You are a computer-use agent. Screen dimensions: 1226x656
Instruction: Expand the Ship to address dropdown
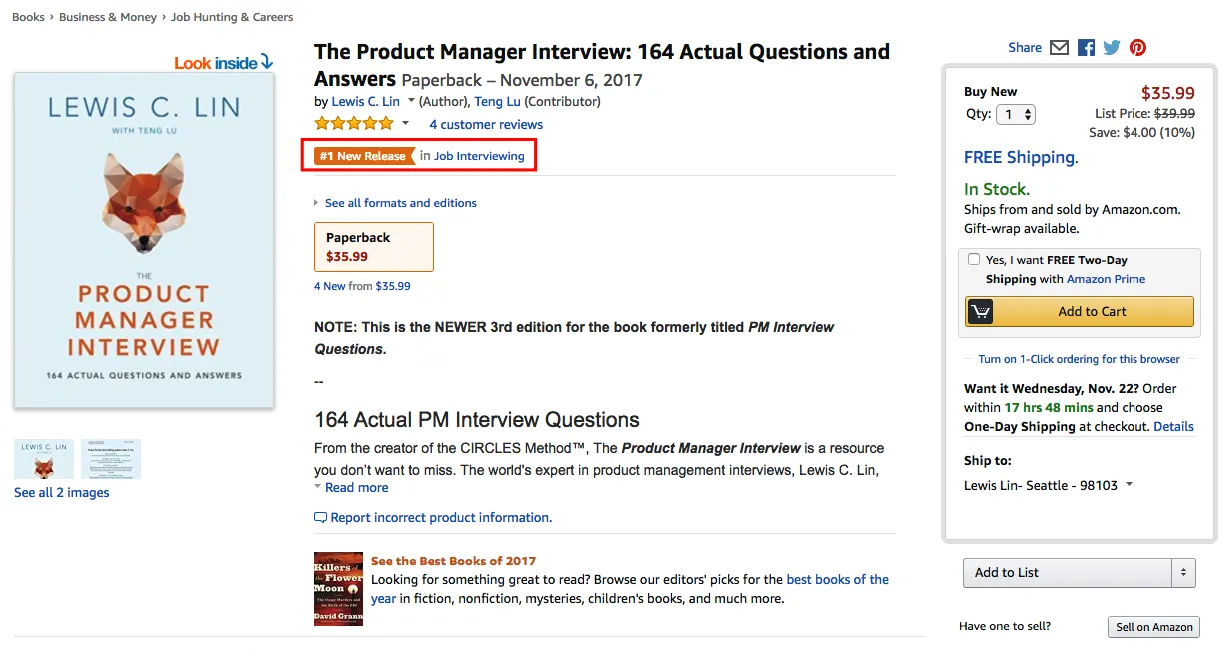point(1129,485)
